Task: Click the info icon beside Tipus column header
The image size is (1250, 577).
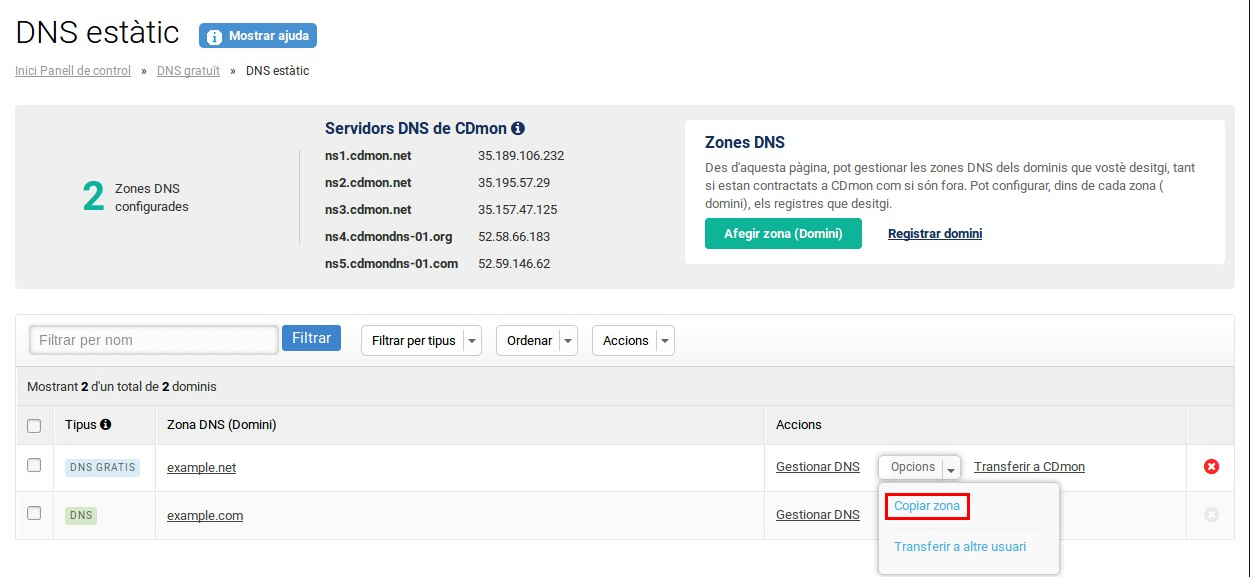Action: [x=106, y=425]
